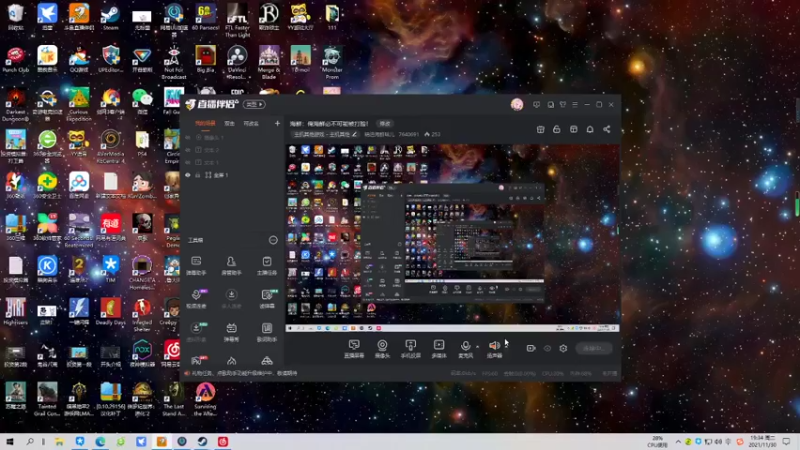Open notifications via the bell icon
The image size is (800, 450).
click(590, 130)
